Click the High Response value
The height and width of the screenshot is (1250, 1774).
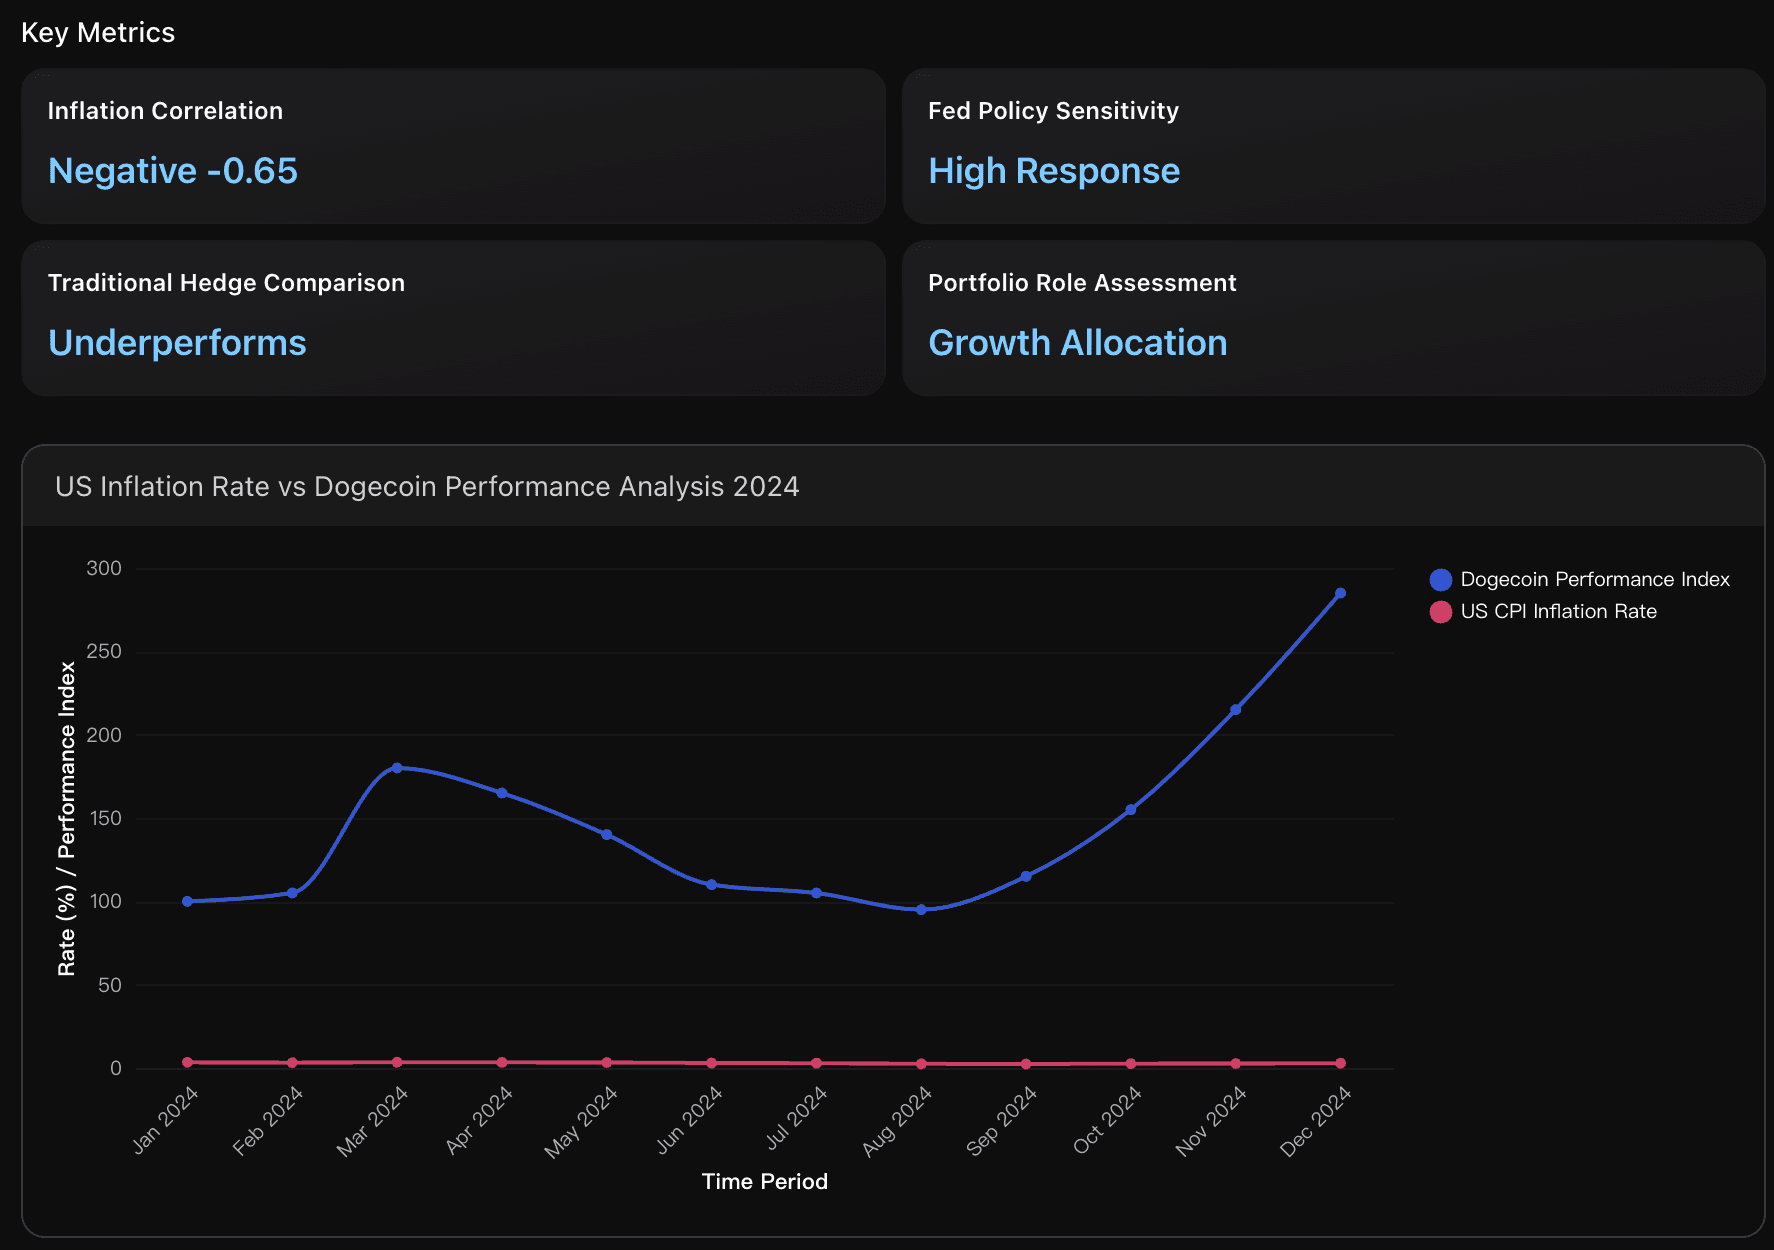click(1054, 171)
